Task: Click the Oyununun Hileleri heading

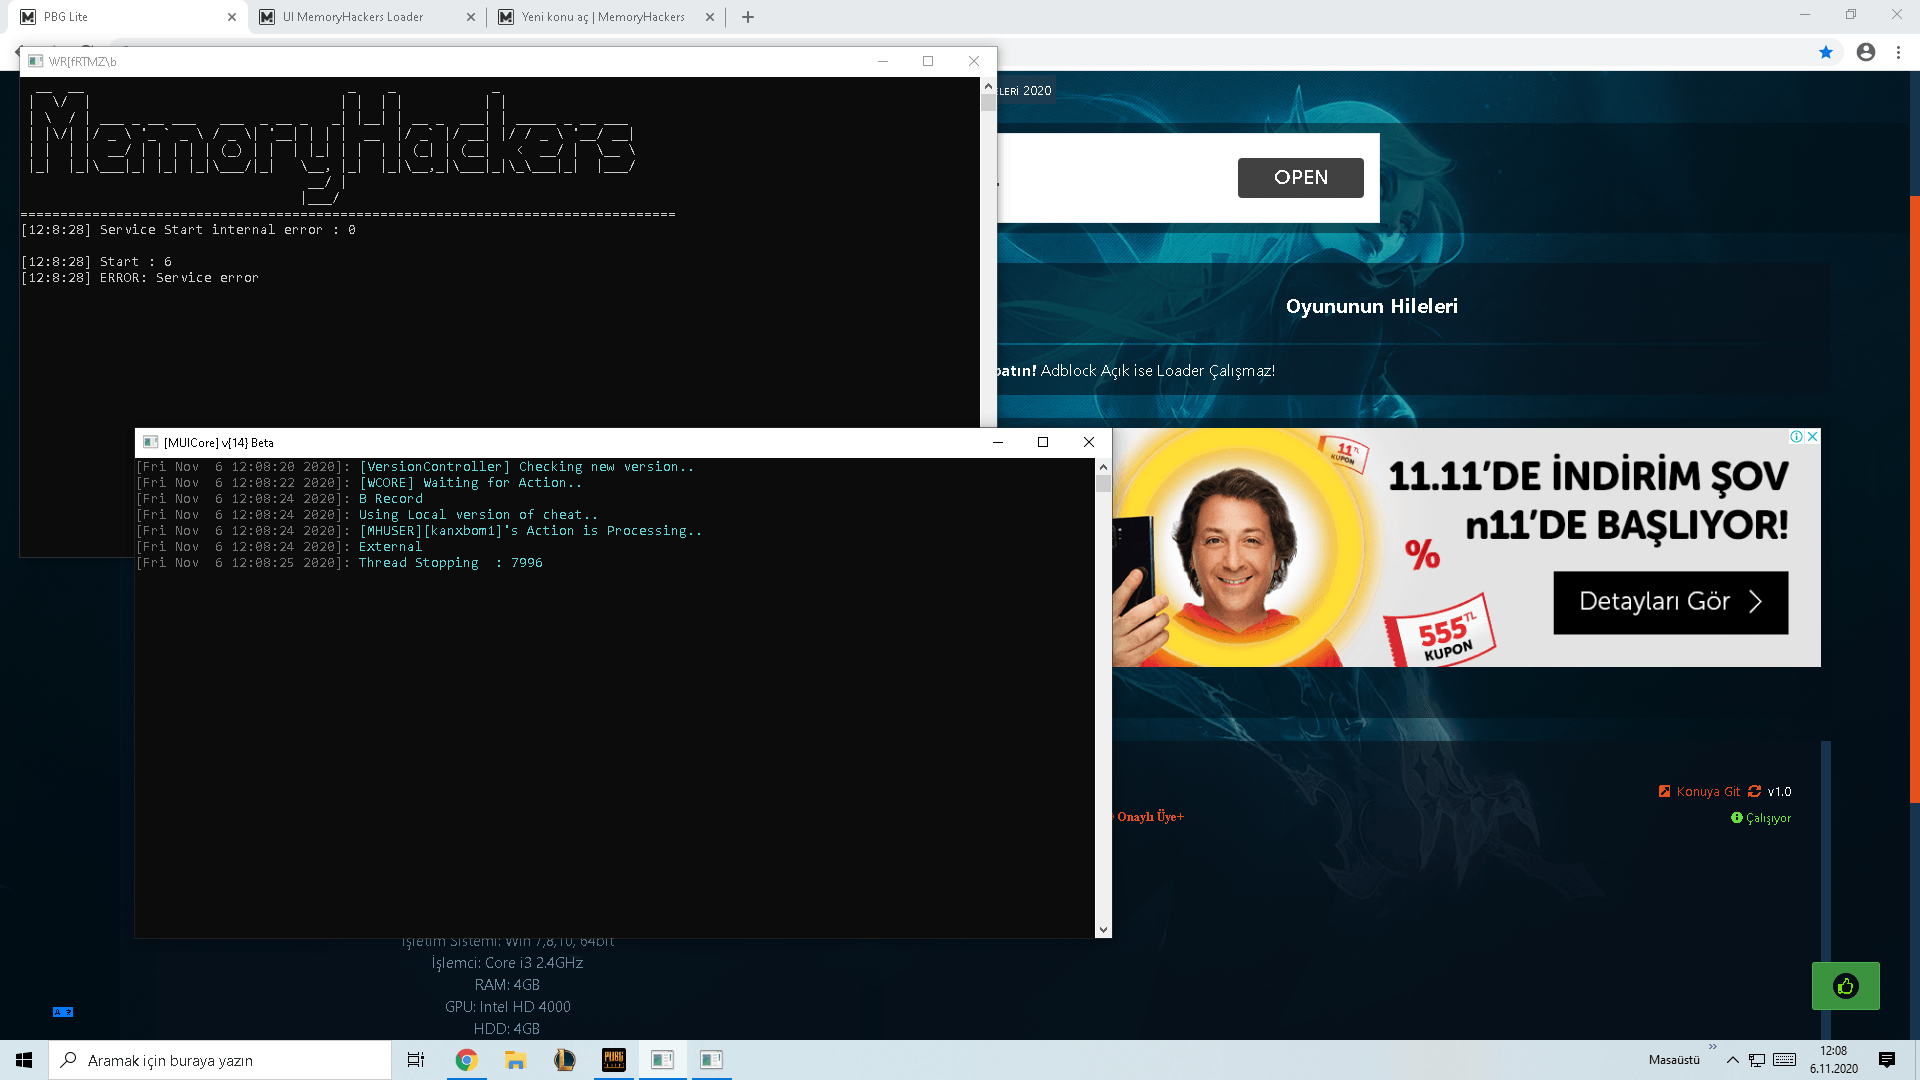Action: point(1372,306)
